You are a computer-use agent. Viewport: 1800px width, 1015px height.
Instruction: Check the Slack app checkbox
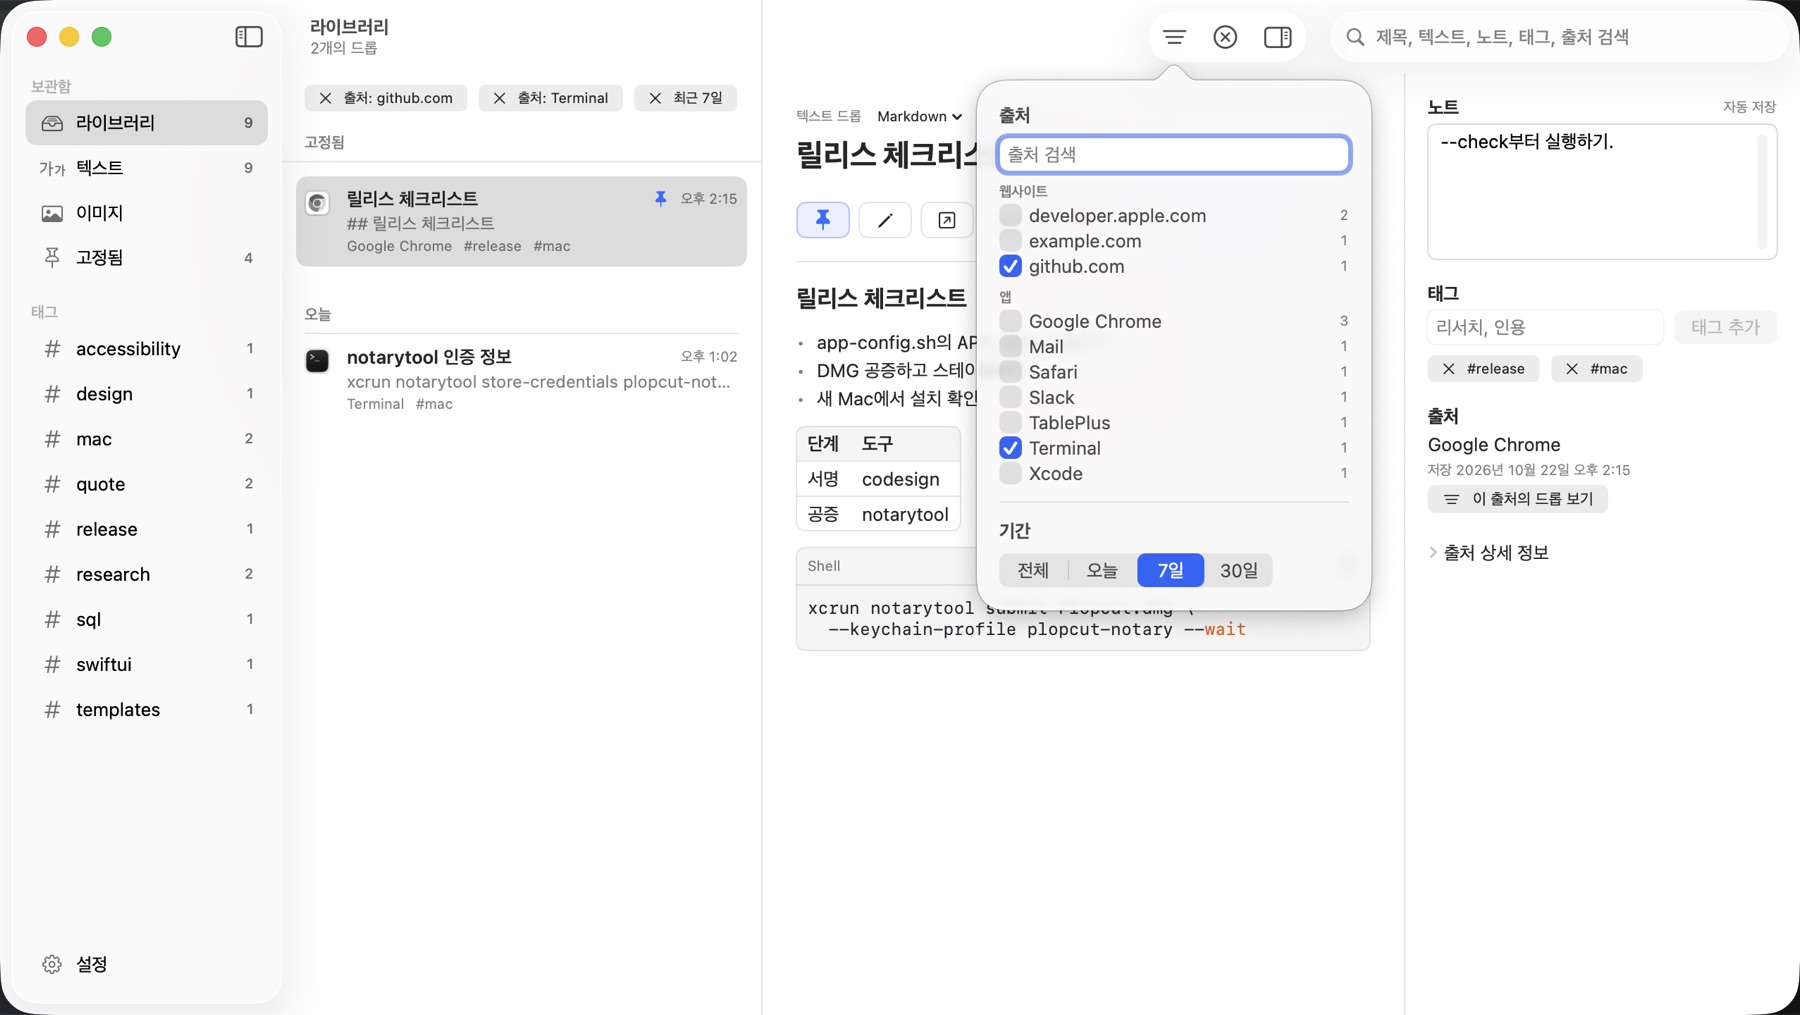click(x=1010, y=397)
